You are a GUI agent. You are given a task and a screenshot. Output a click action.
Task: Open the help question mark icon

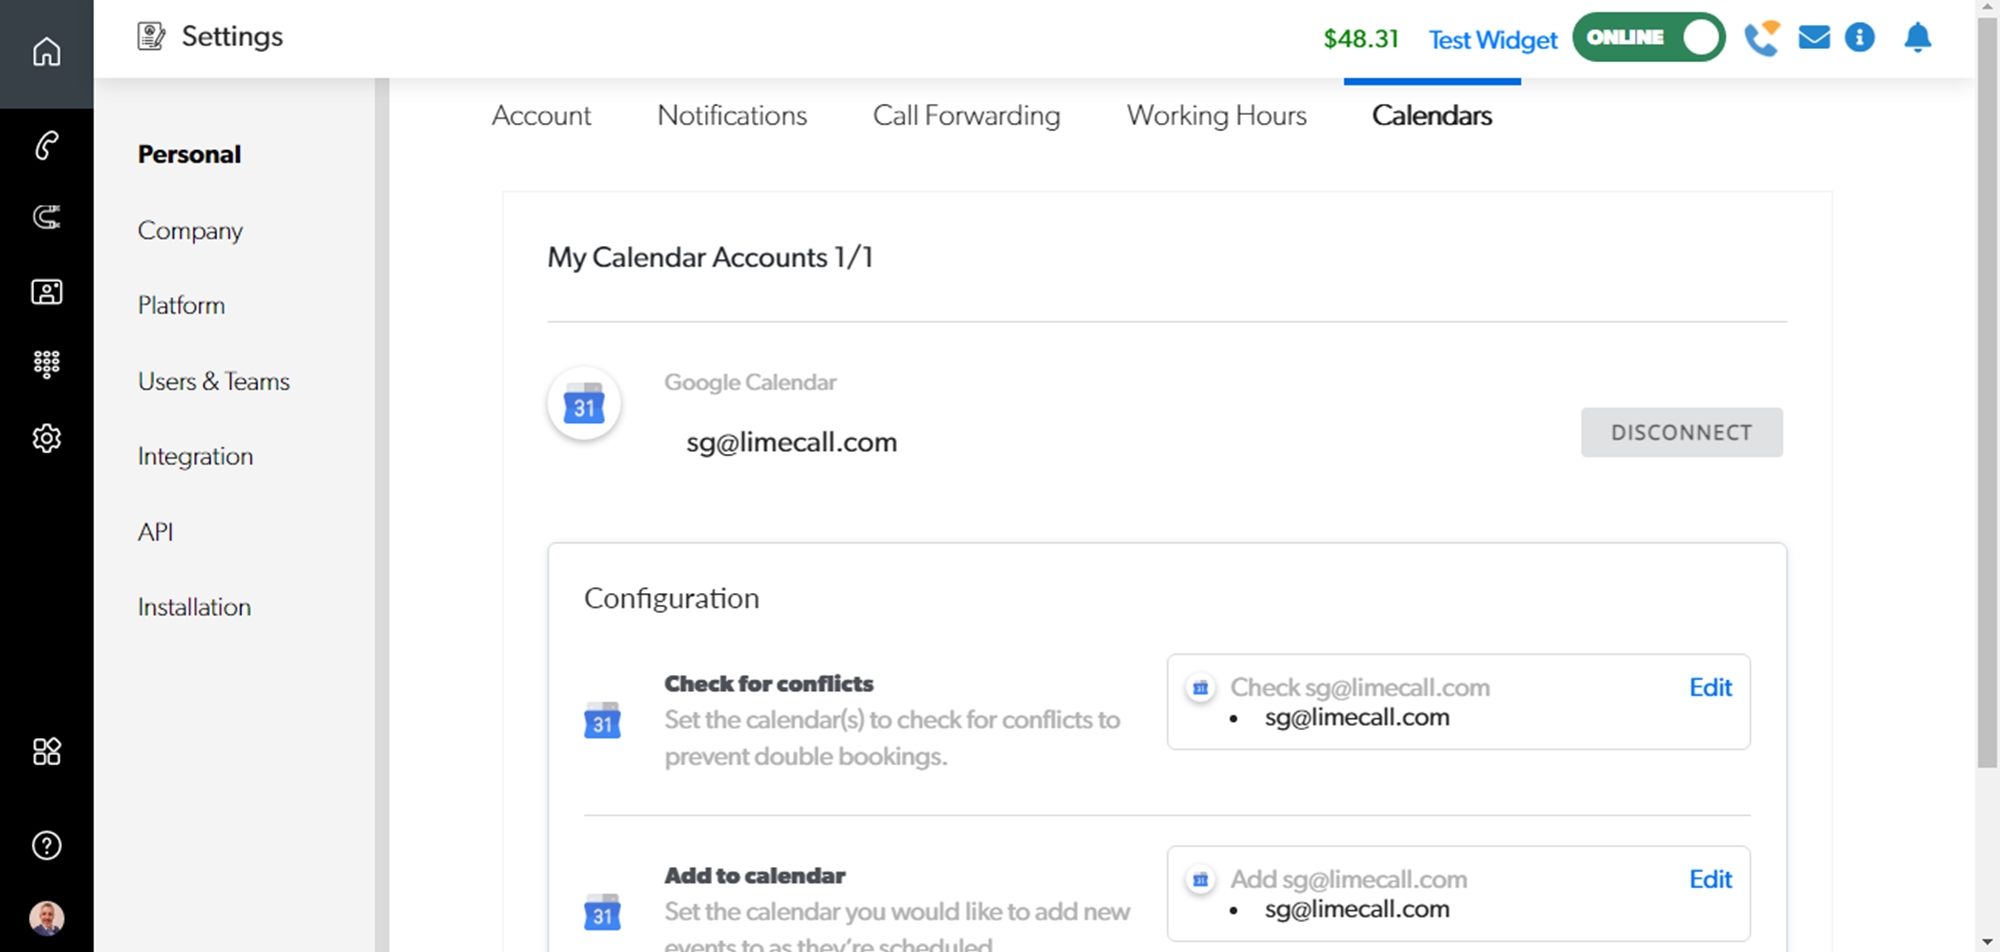coord(46,846)
